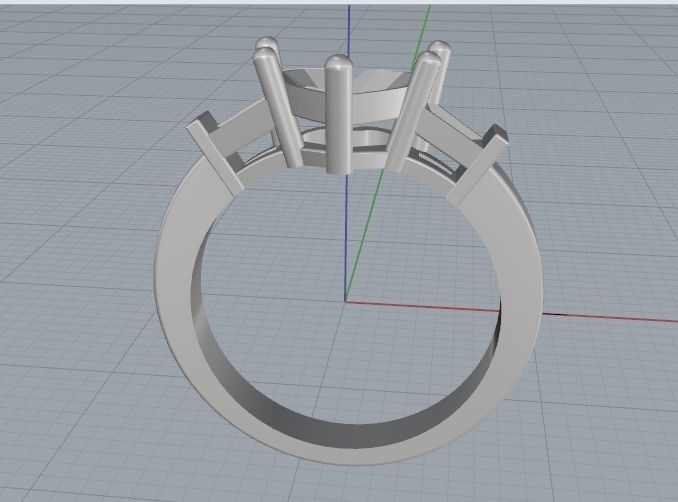The image size is (678, 502).
Task: Select the front center prong
Action: (338, 115)
